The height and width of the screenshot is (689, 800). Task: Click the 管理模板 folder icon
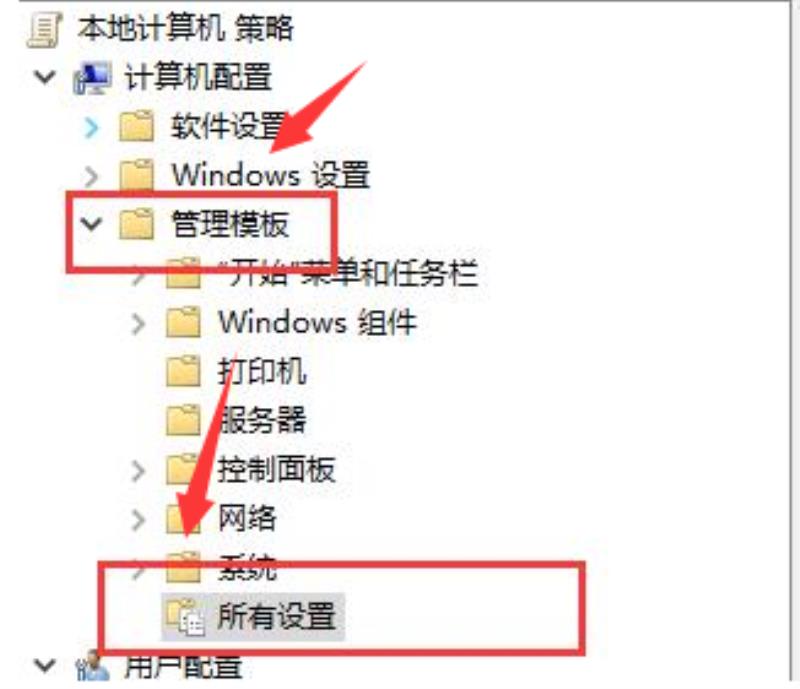tap(136, 223)
